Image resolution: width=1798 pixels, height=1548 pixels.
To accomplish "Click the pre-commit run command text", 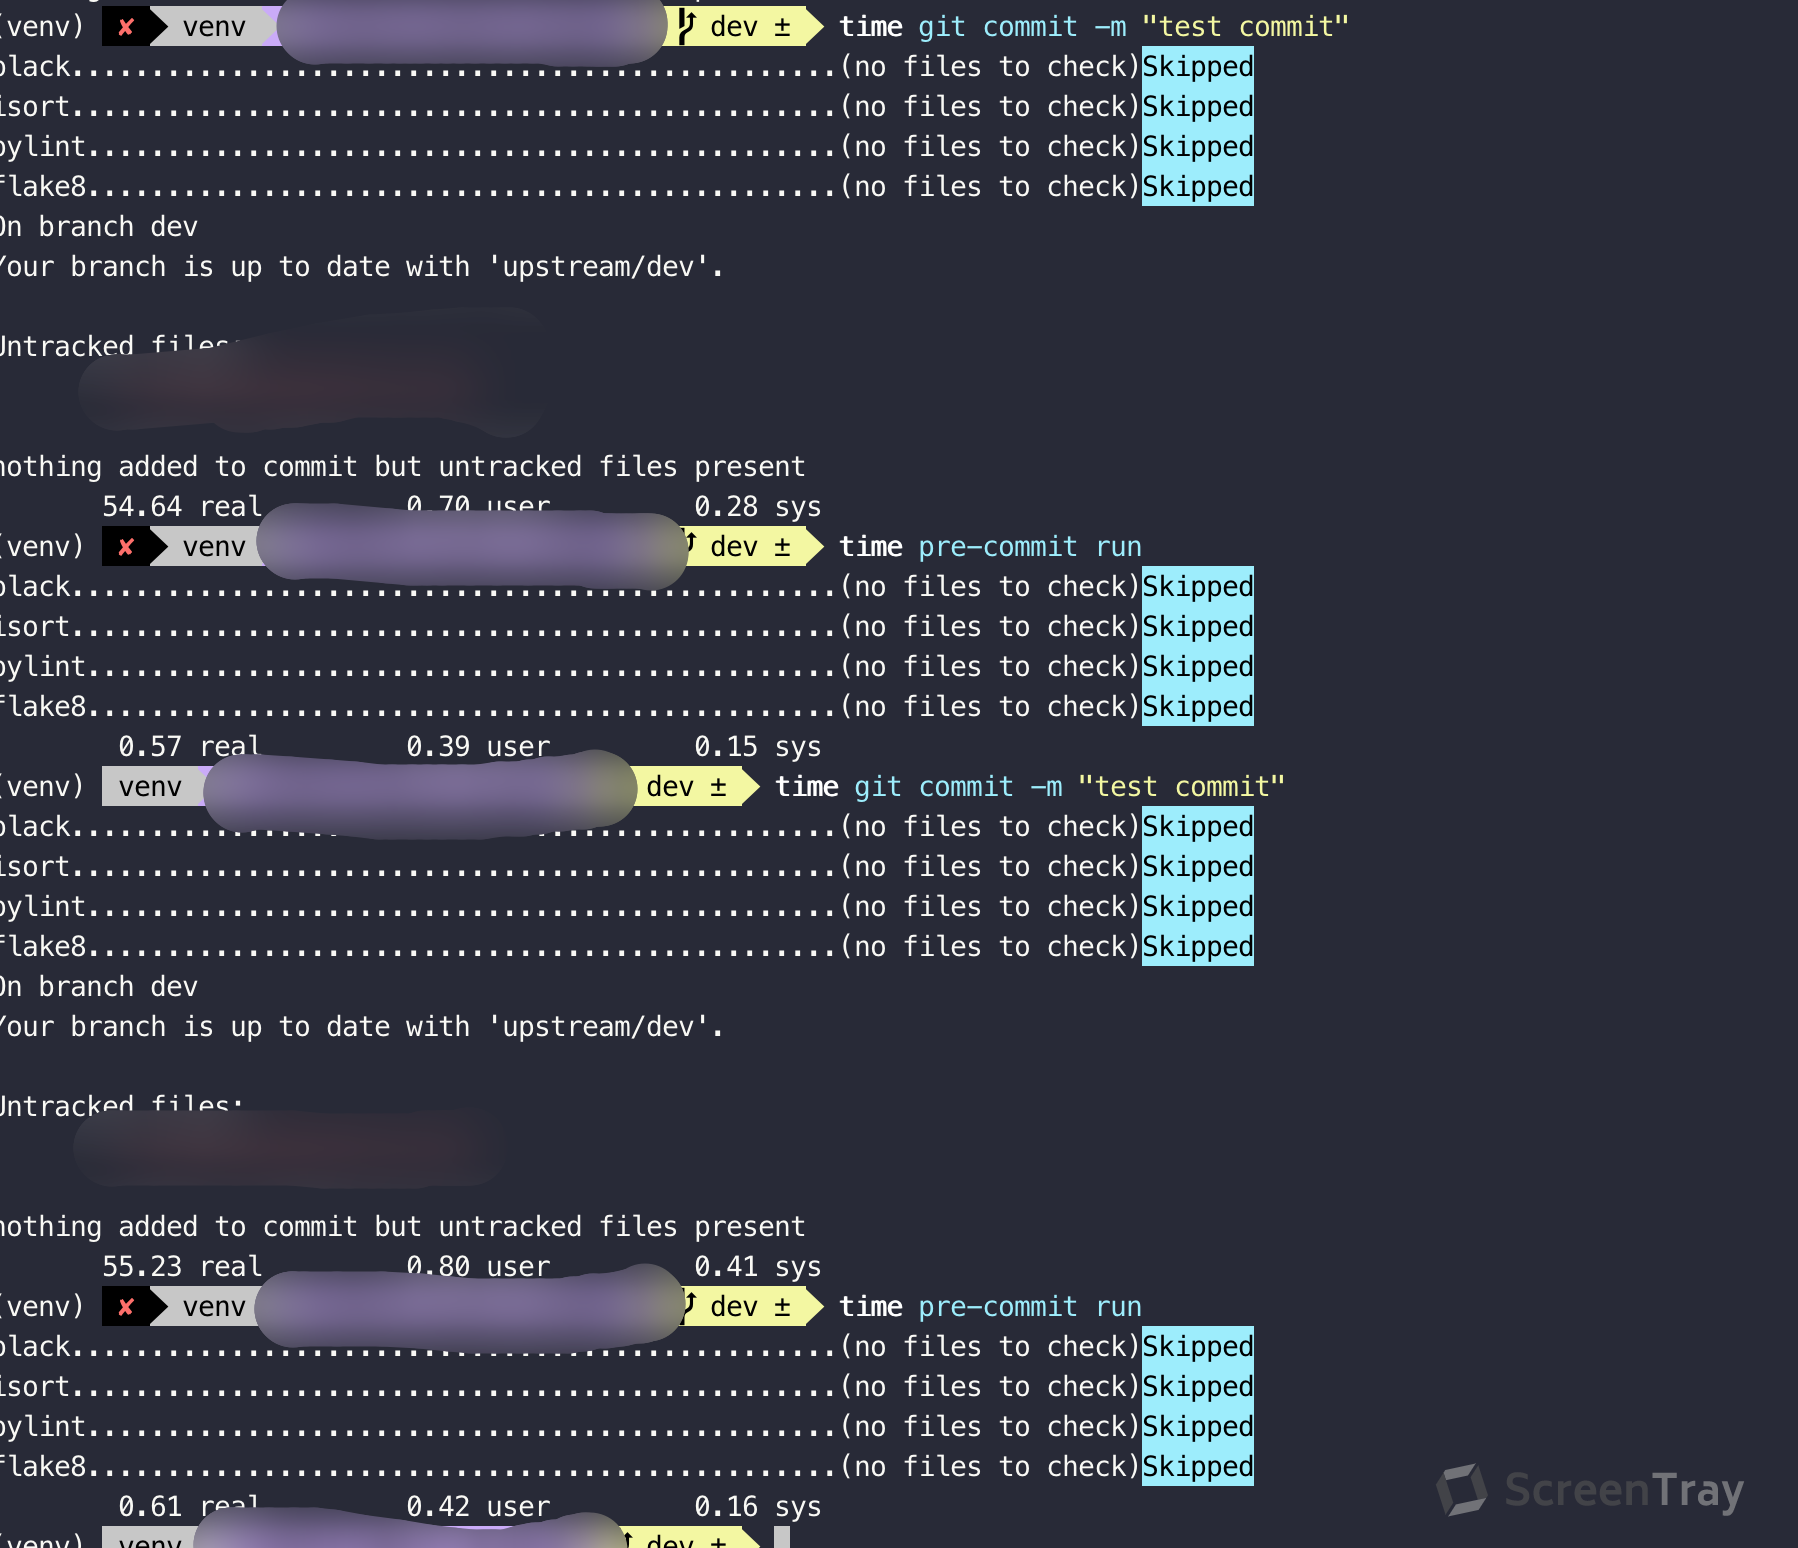I will (x=1028, y=546).
